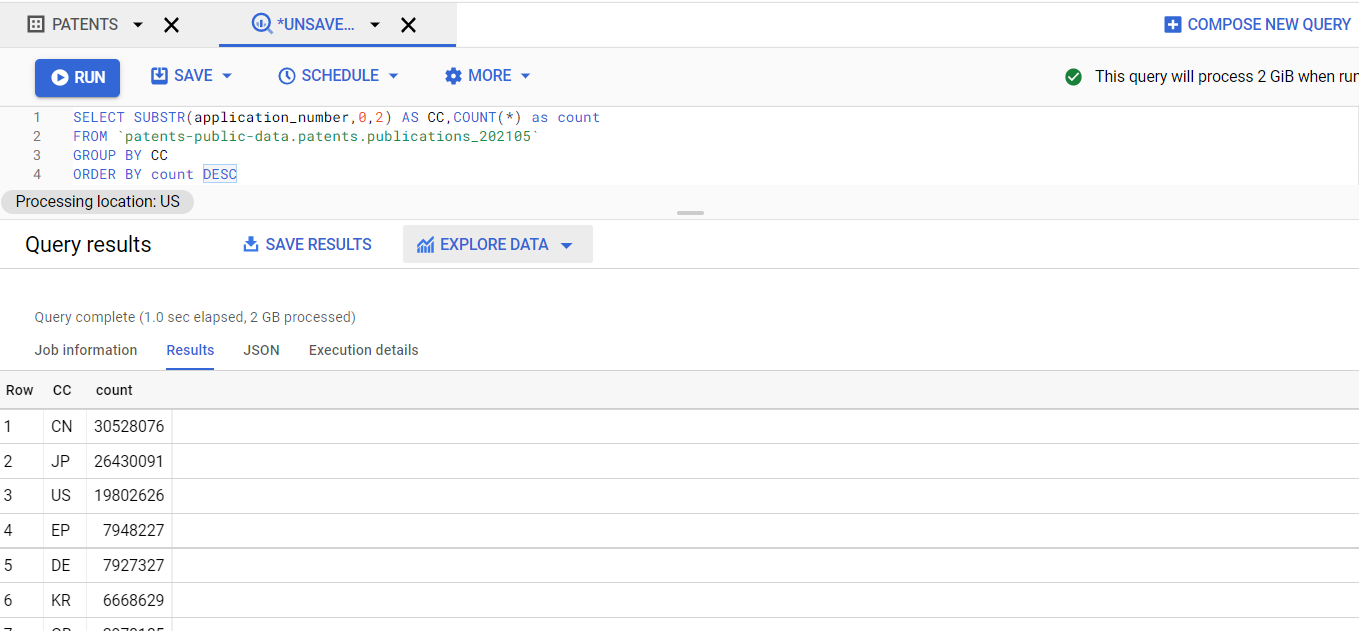Switch to the JSON results tab
The image size is (1359, 632).
pyautogui.click(x=261, y=350)
